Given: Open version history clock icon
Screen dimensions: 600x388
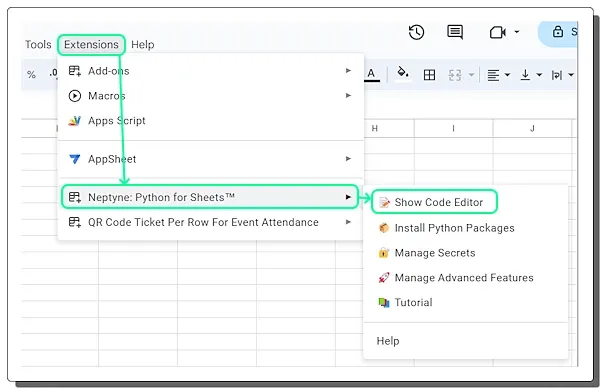Looking at the screenshot, I should pos(416,32).
